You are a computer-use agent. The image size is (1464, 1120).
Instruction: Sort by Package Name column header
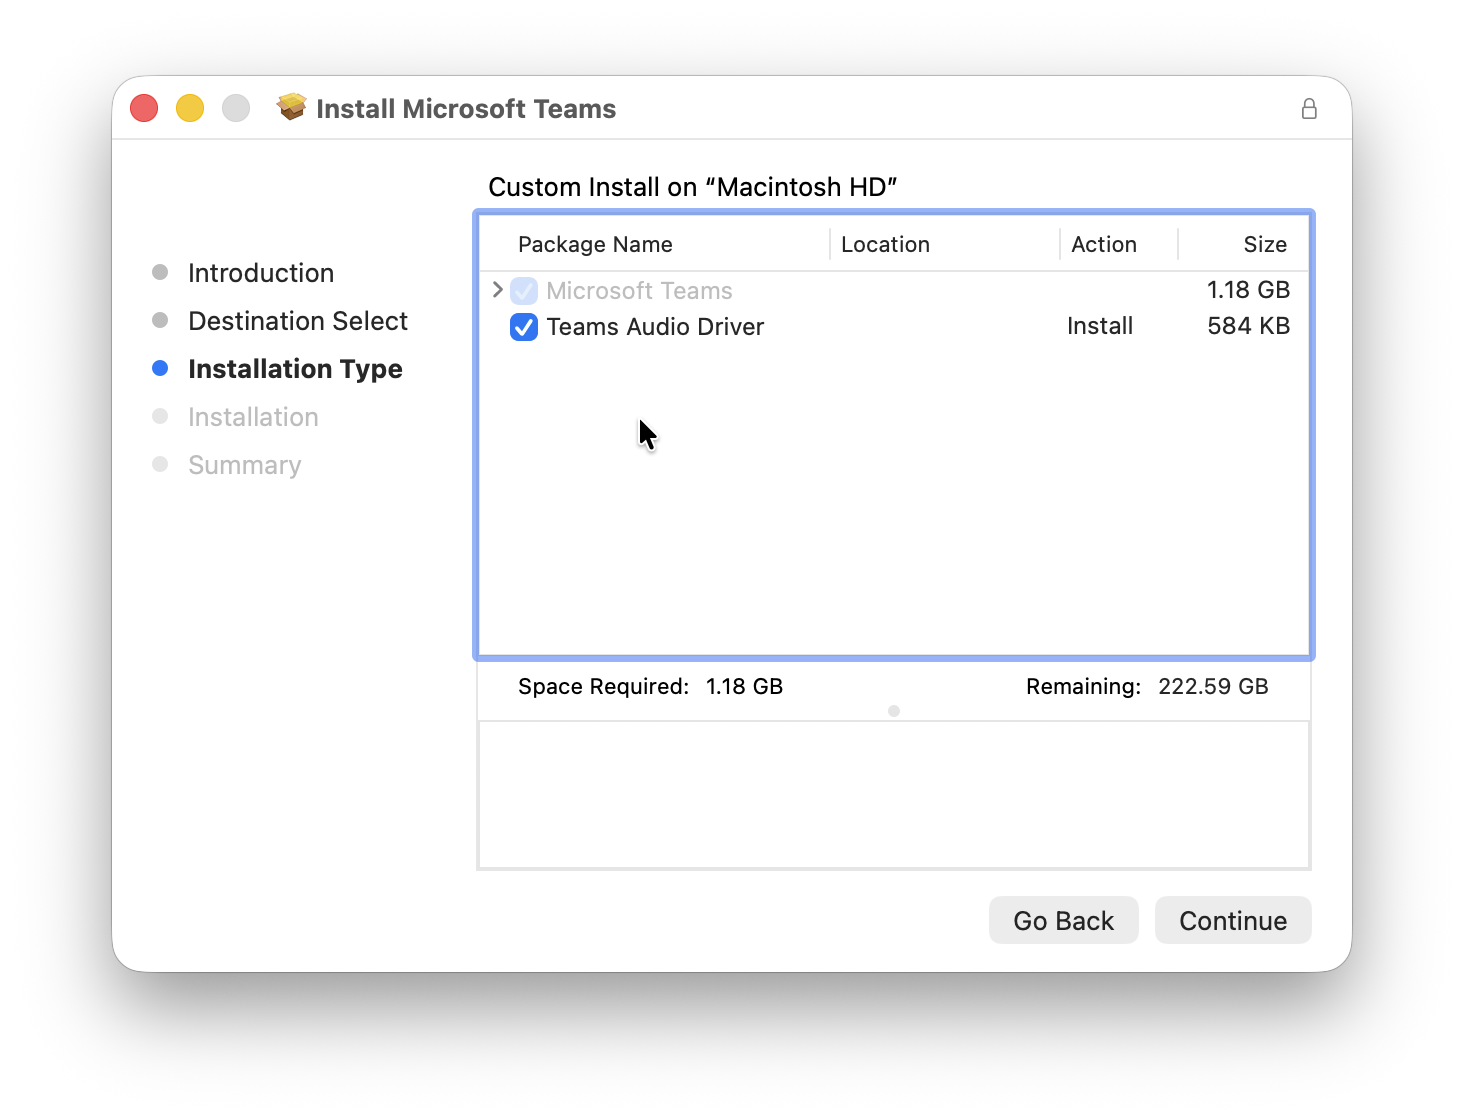[x=595, y=244]
